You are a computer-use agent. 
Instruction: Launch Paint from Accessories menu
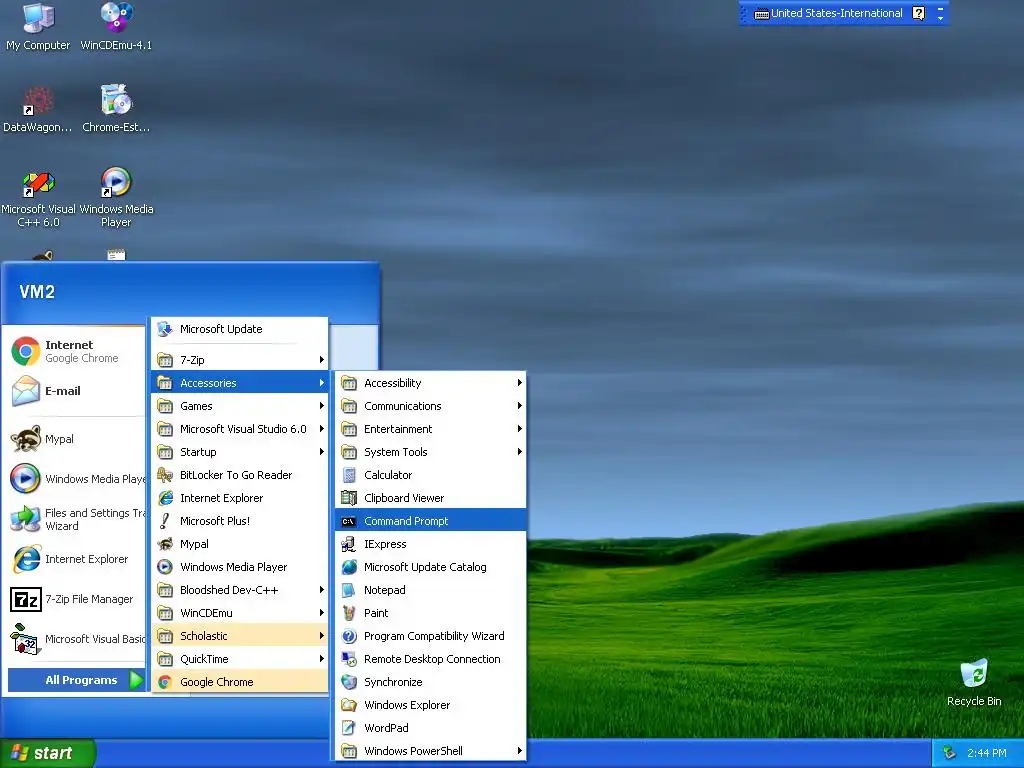430,613
